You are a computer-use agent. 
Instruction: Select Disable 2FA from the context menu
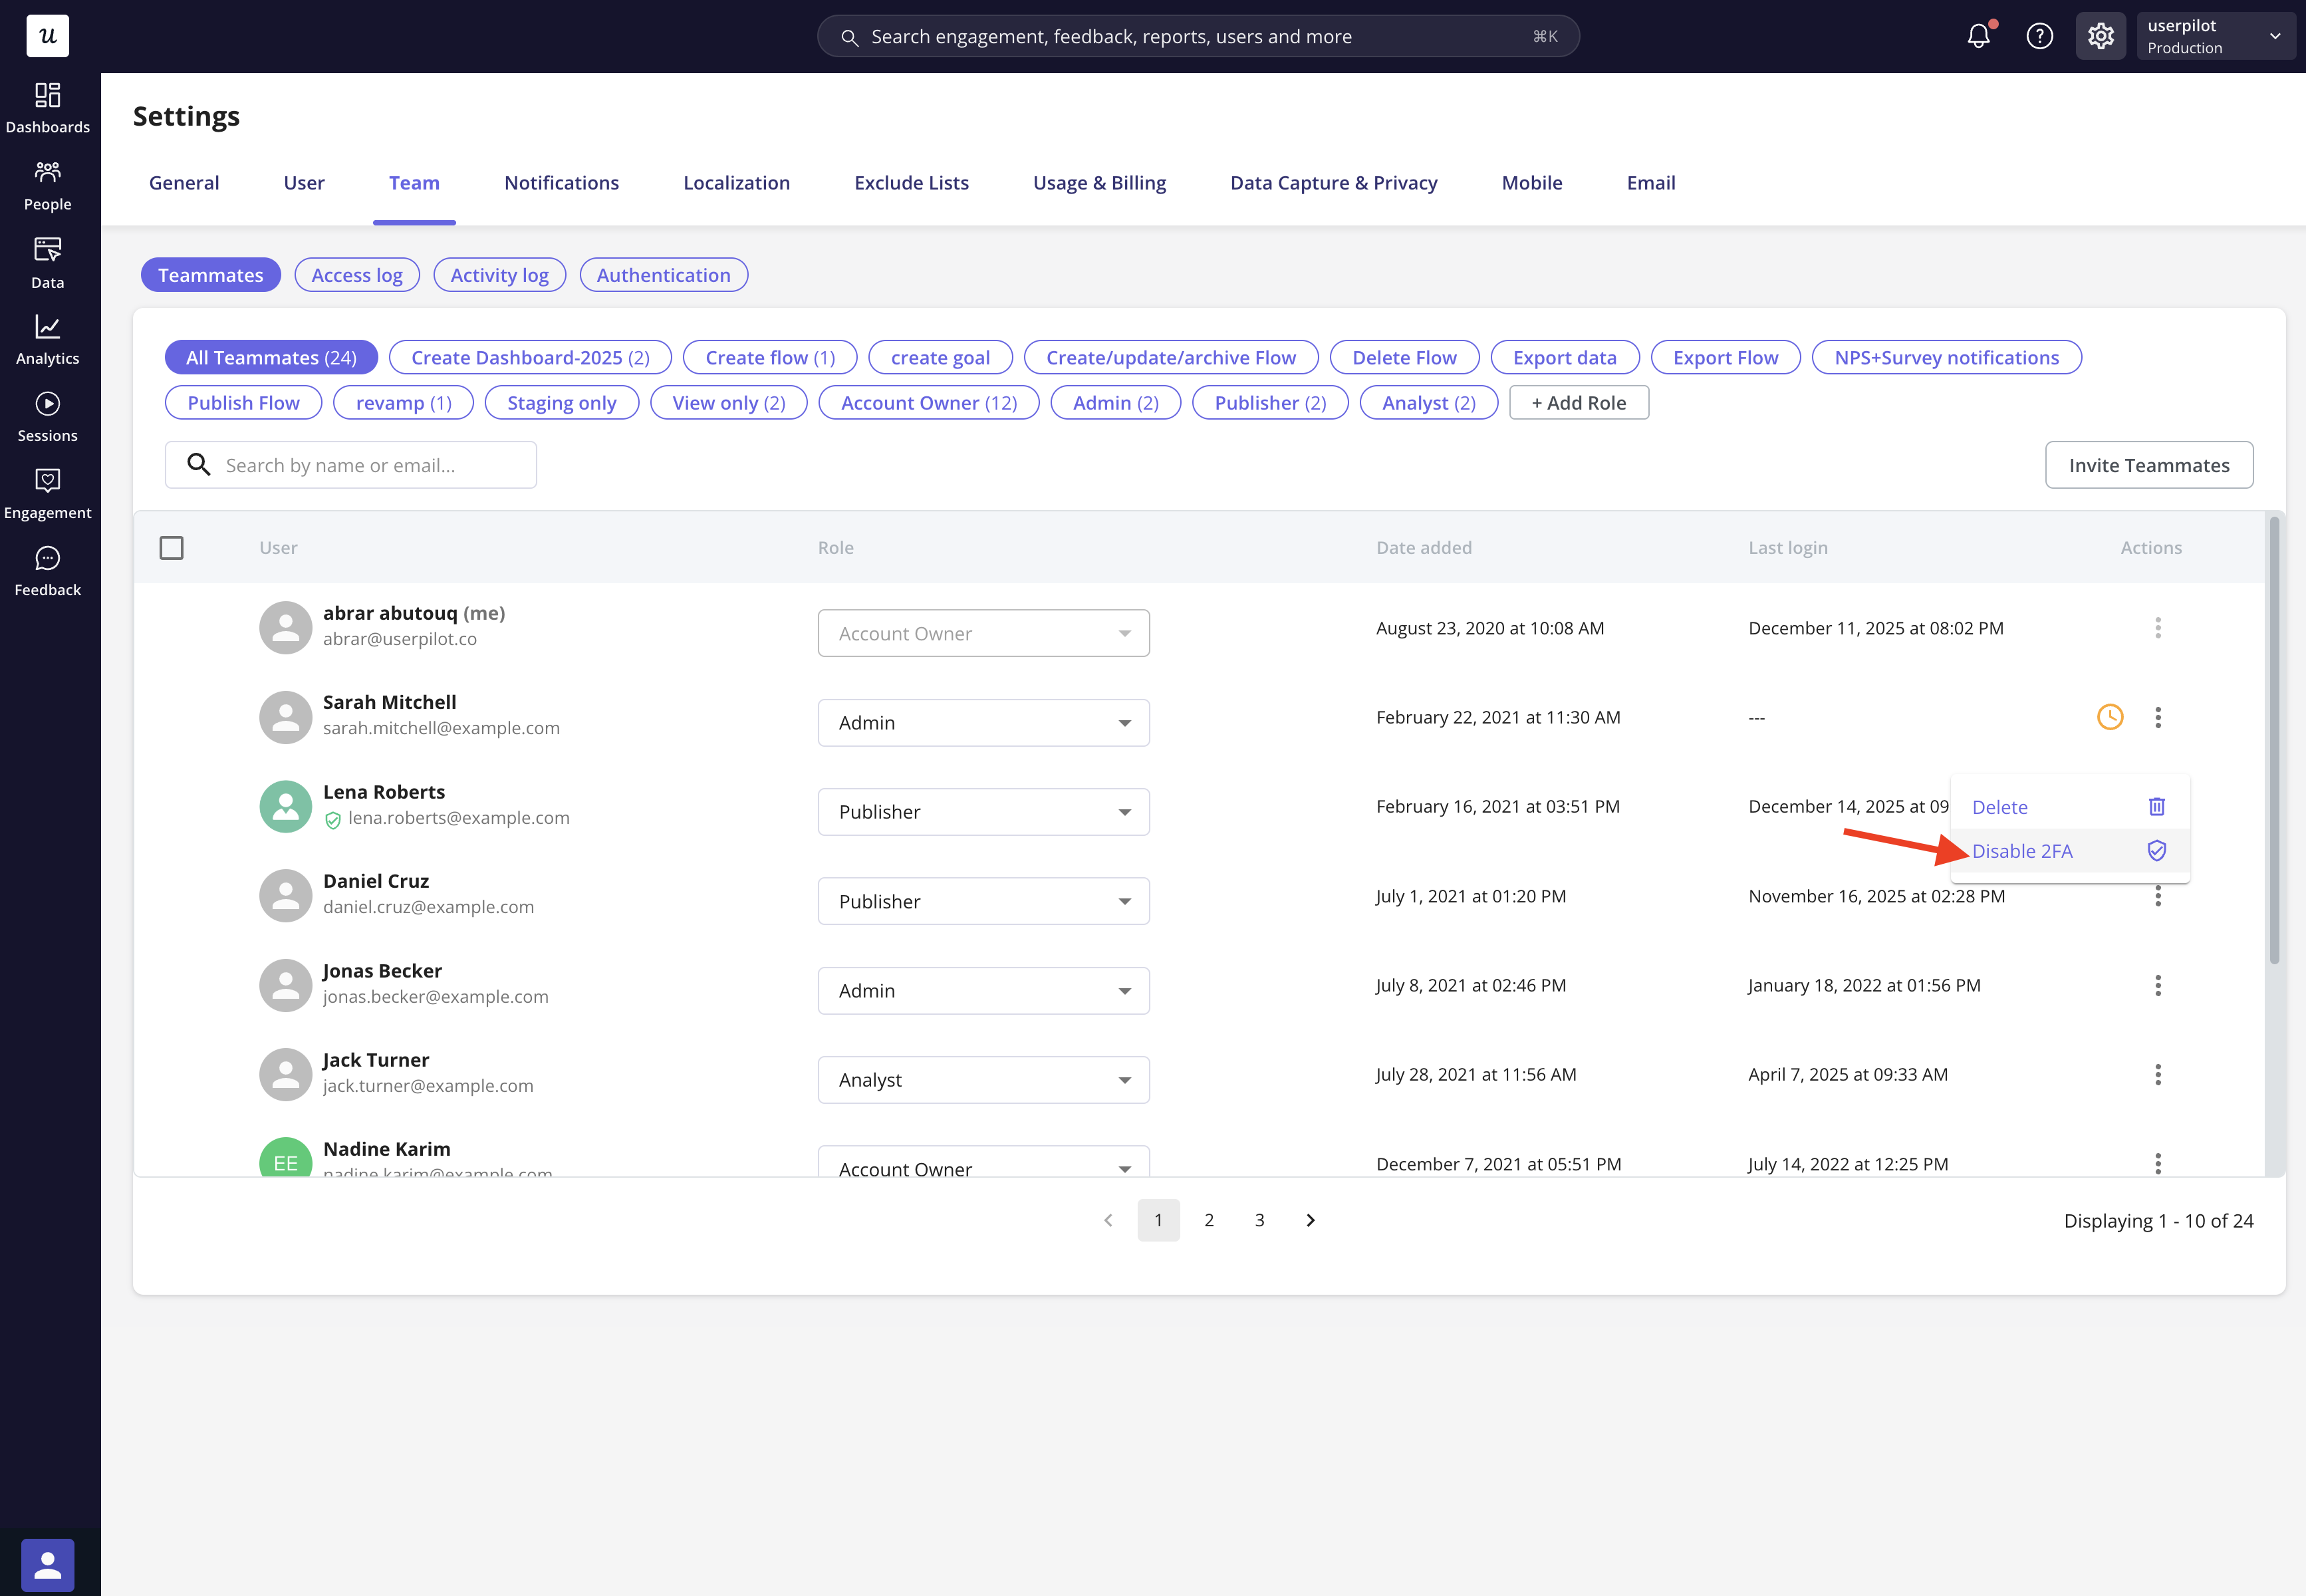tap(2022, 851)
